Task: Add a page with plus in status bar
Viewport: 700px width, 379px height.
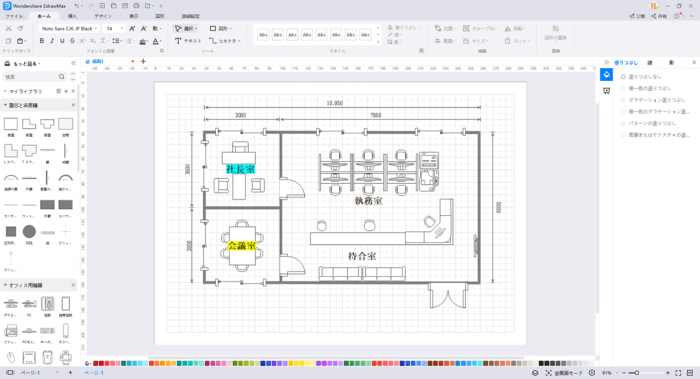Action: point(70,373)
